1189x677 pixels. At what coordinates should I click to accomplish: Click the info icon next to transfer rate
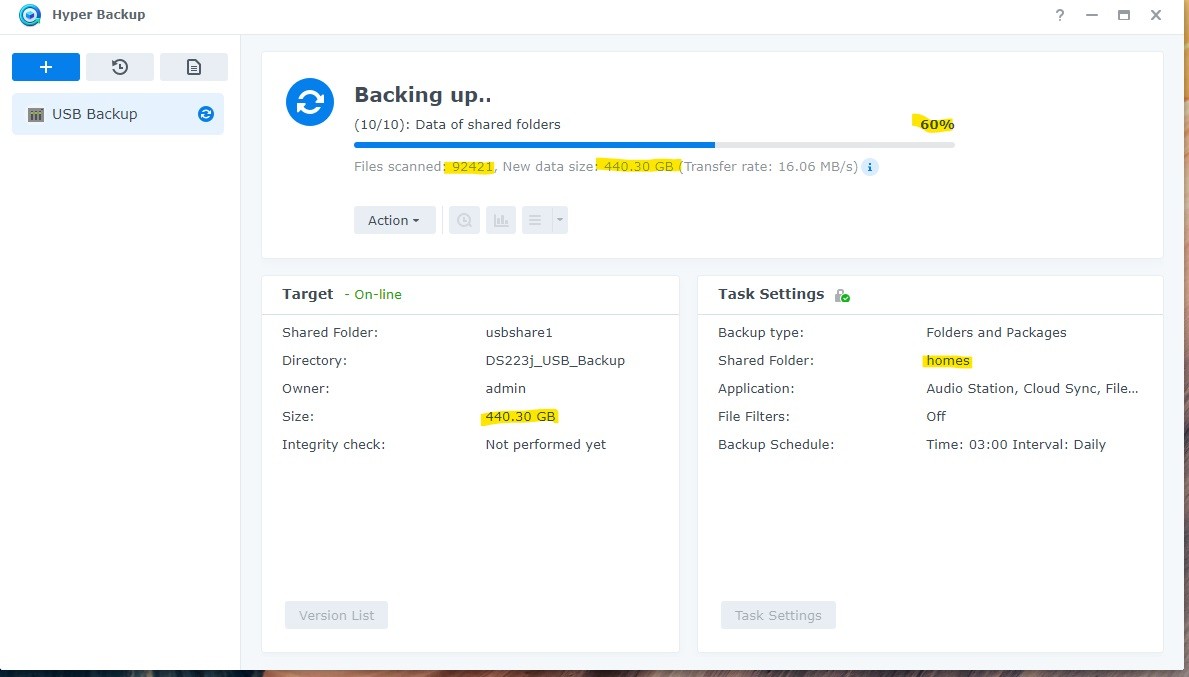869,167
